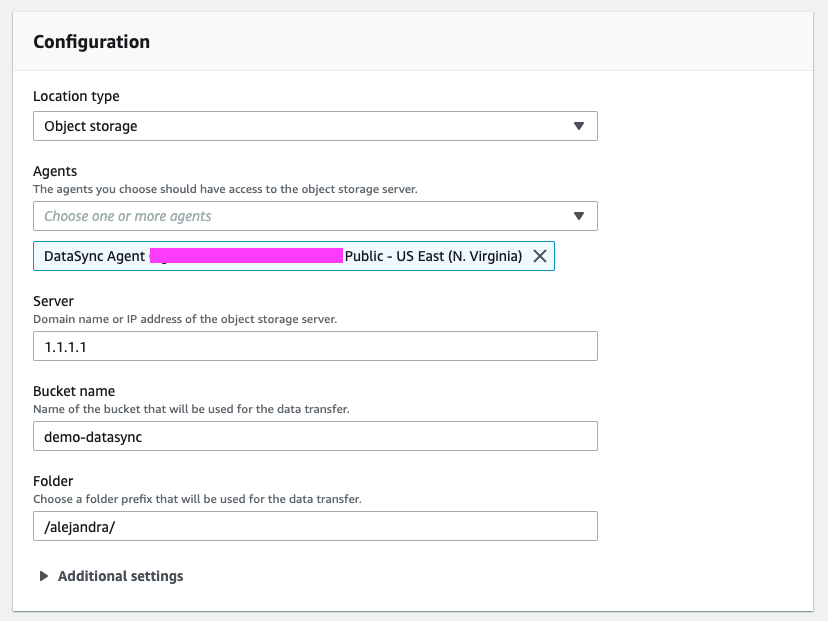Click the Agents field label
The image size is (828, 621).
coord(55,171)
